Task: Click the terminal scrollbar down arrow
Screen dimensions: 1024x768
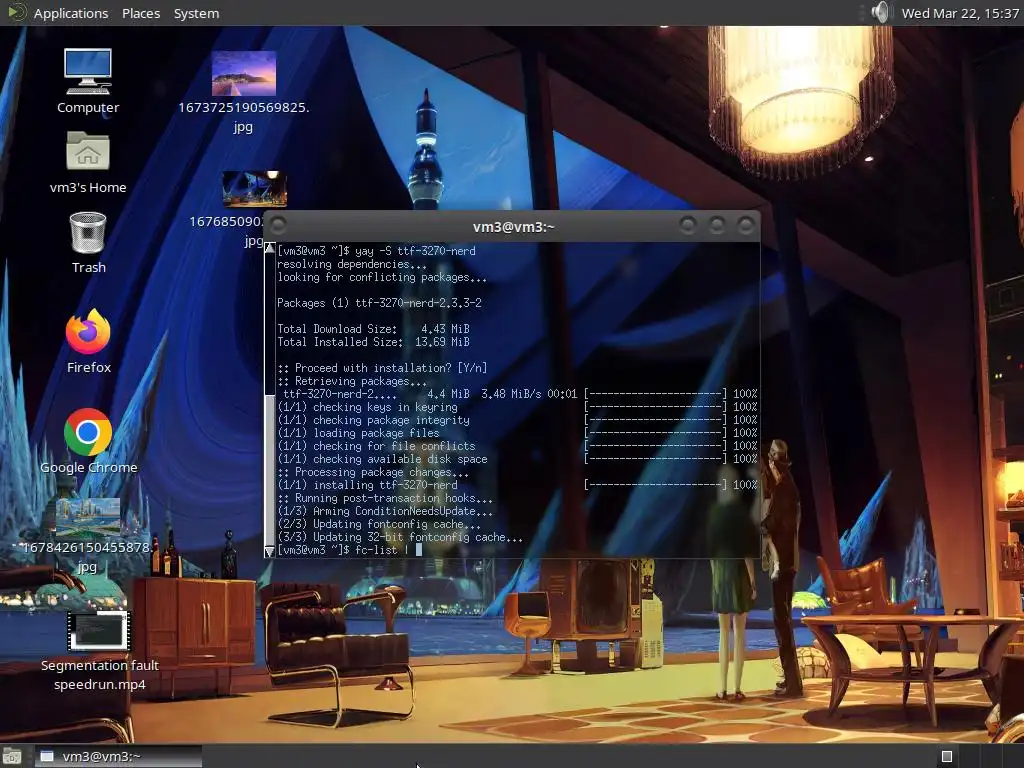Action: [269, 552]
